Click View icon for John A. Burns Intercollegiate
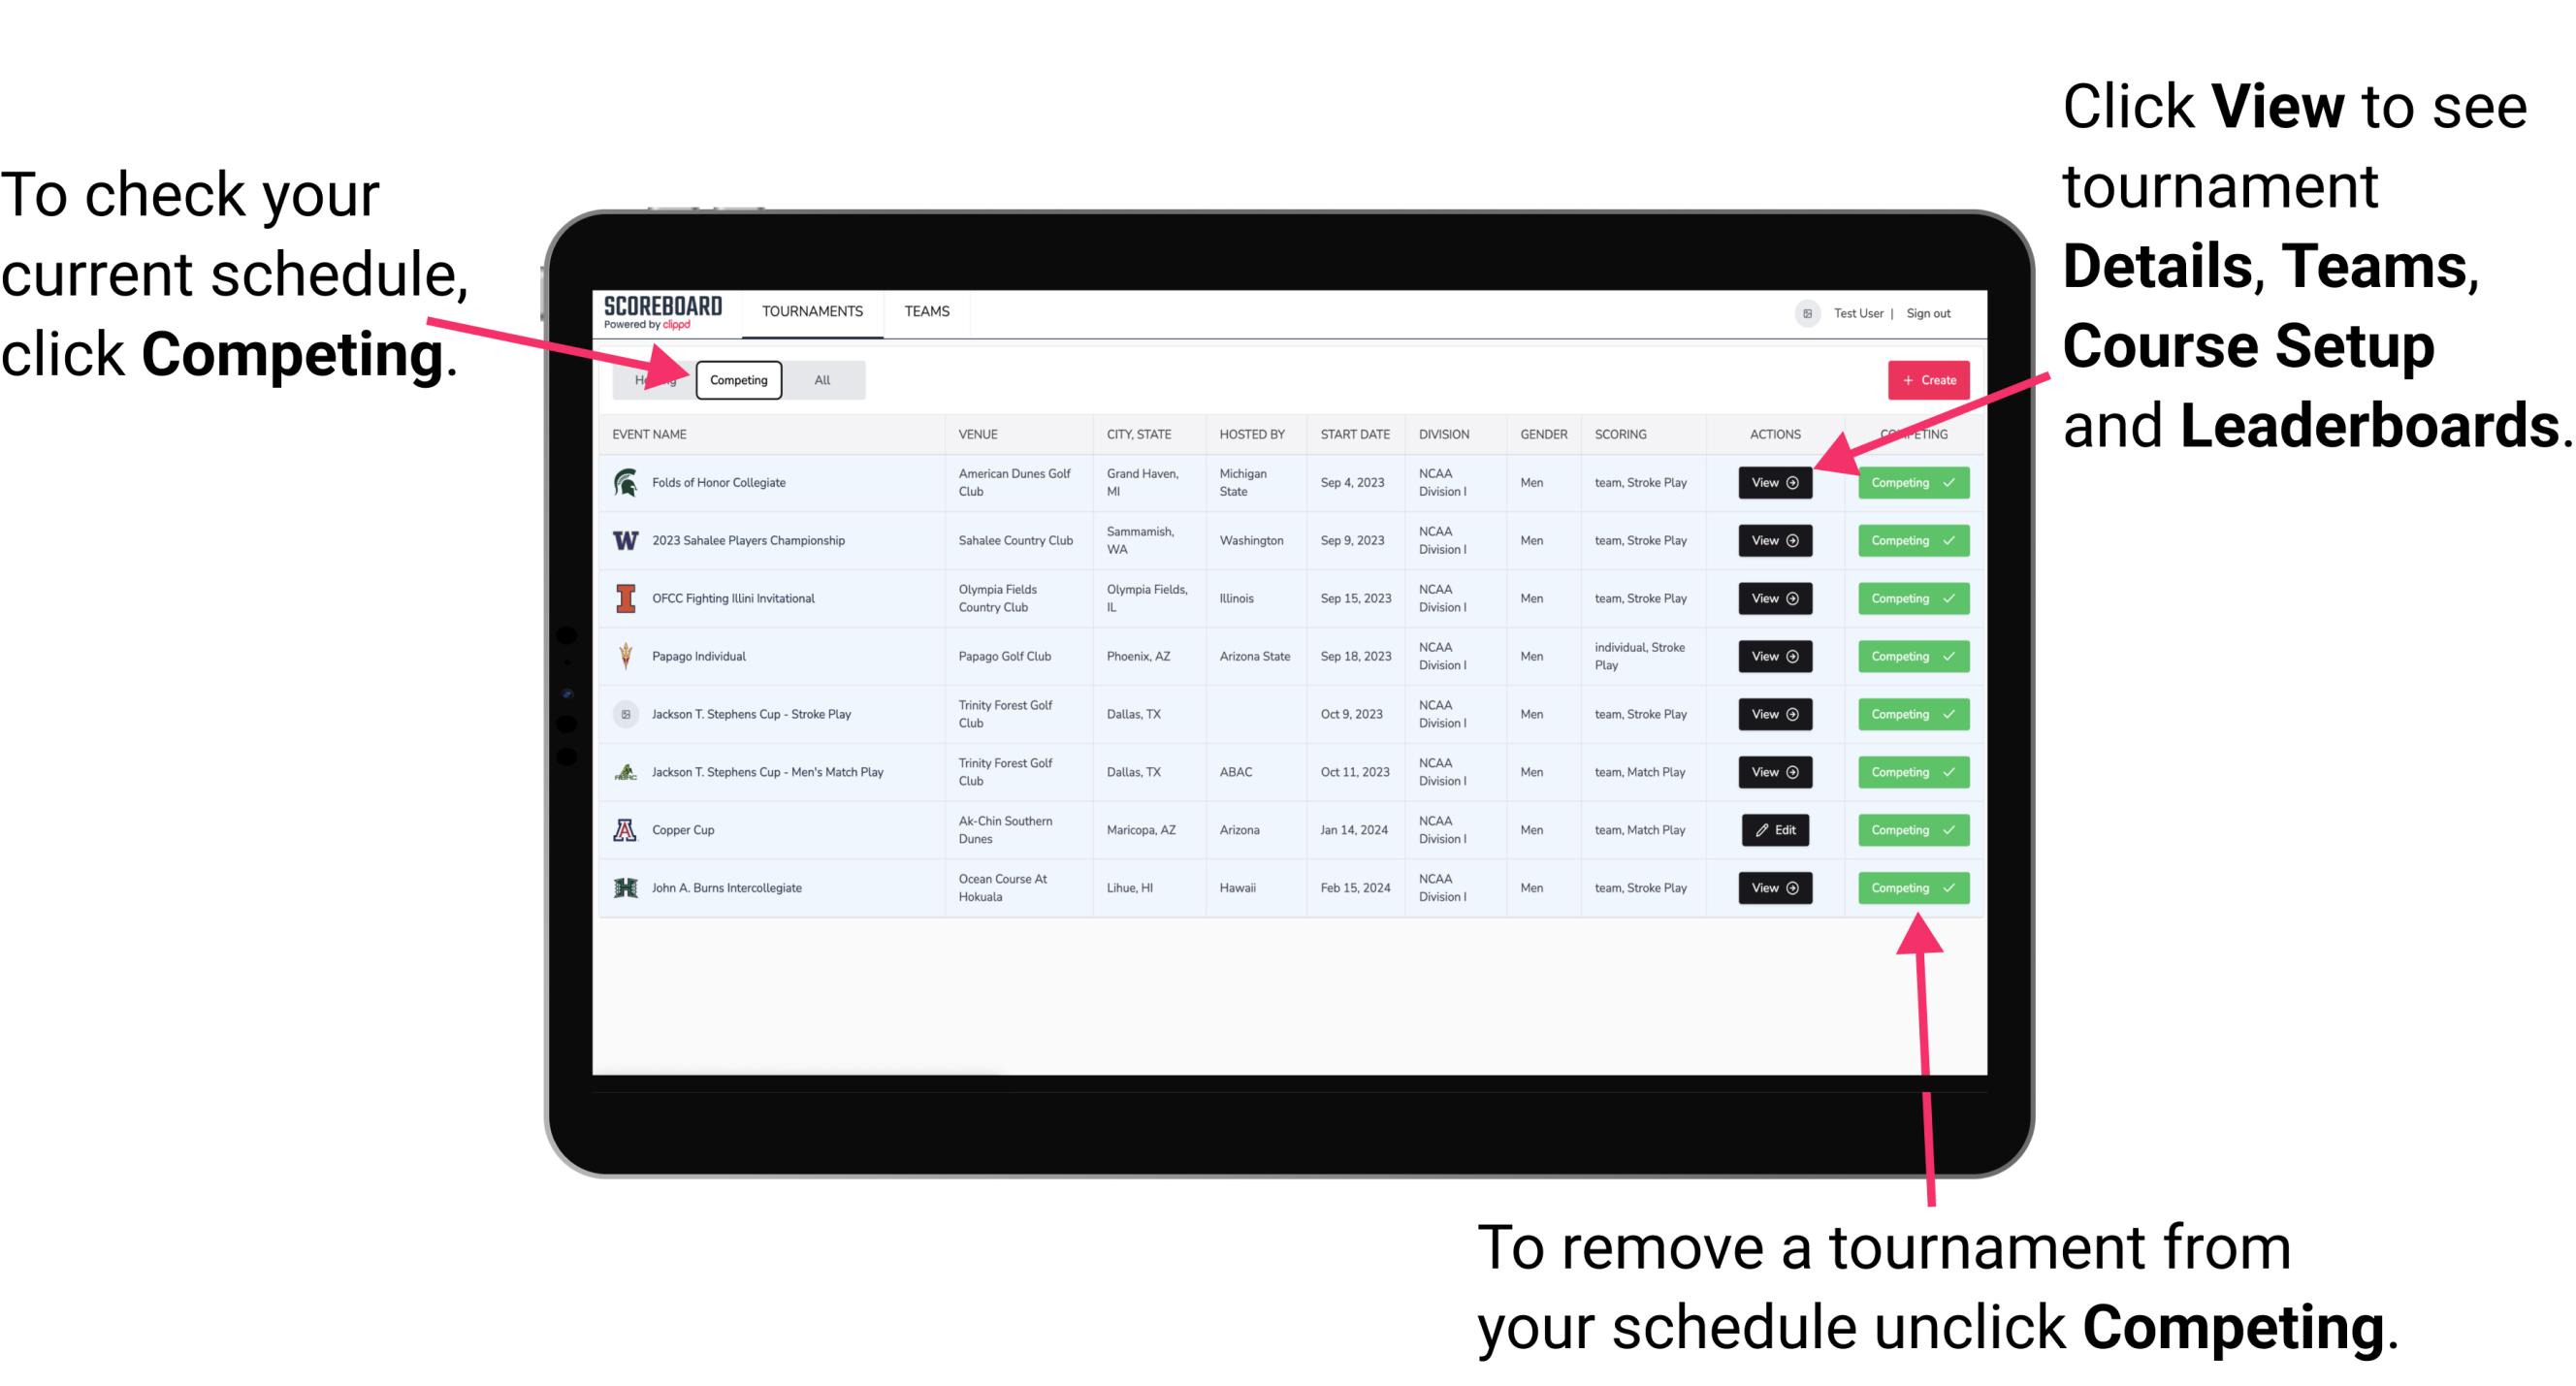Viewport: 2576px width, 1386px height. click(1773, 887)
